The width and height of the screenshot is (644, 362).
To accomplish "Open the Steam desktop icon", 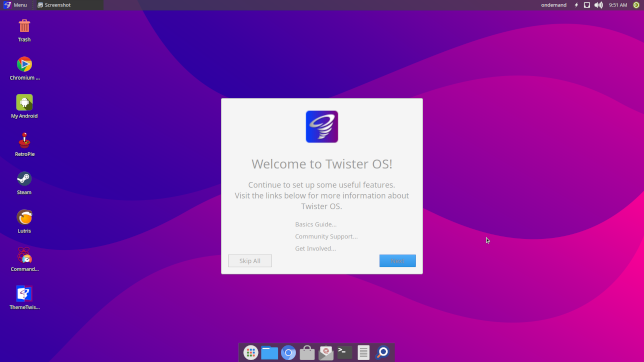I will pos(24,179).
